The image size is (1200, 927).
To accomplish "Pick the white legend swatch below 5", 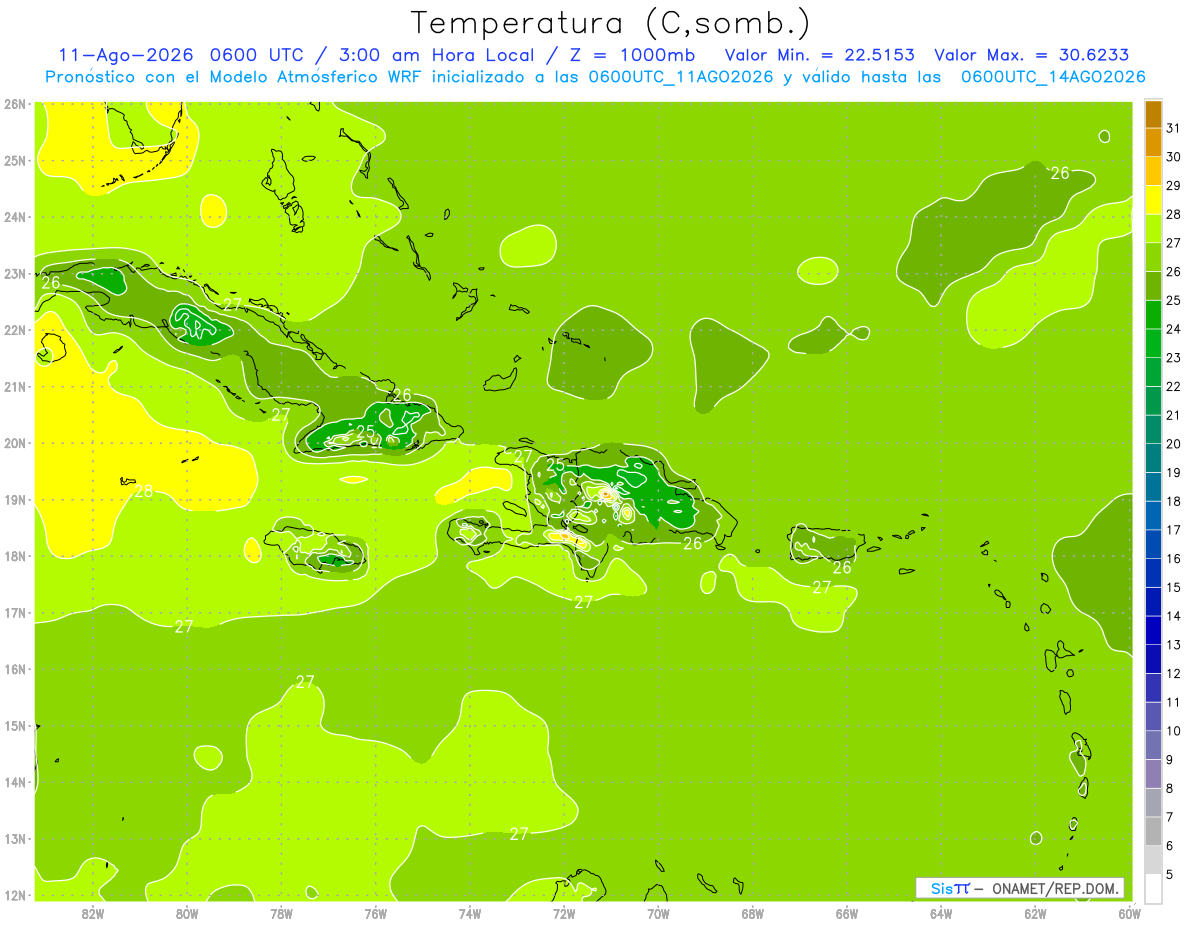I will coord(1153,888).
